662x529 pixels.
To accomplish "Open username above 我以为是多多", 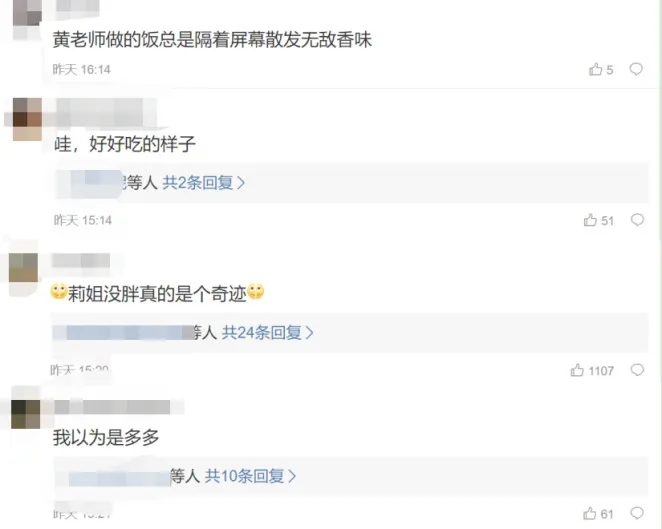I will coord(112,407).
